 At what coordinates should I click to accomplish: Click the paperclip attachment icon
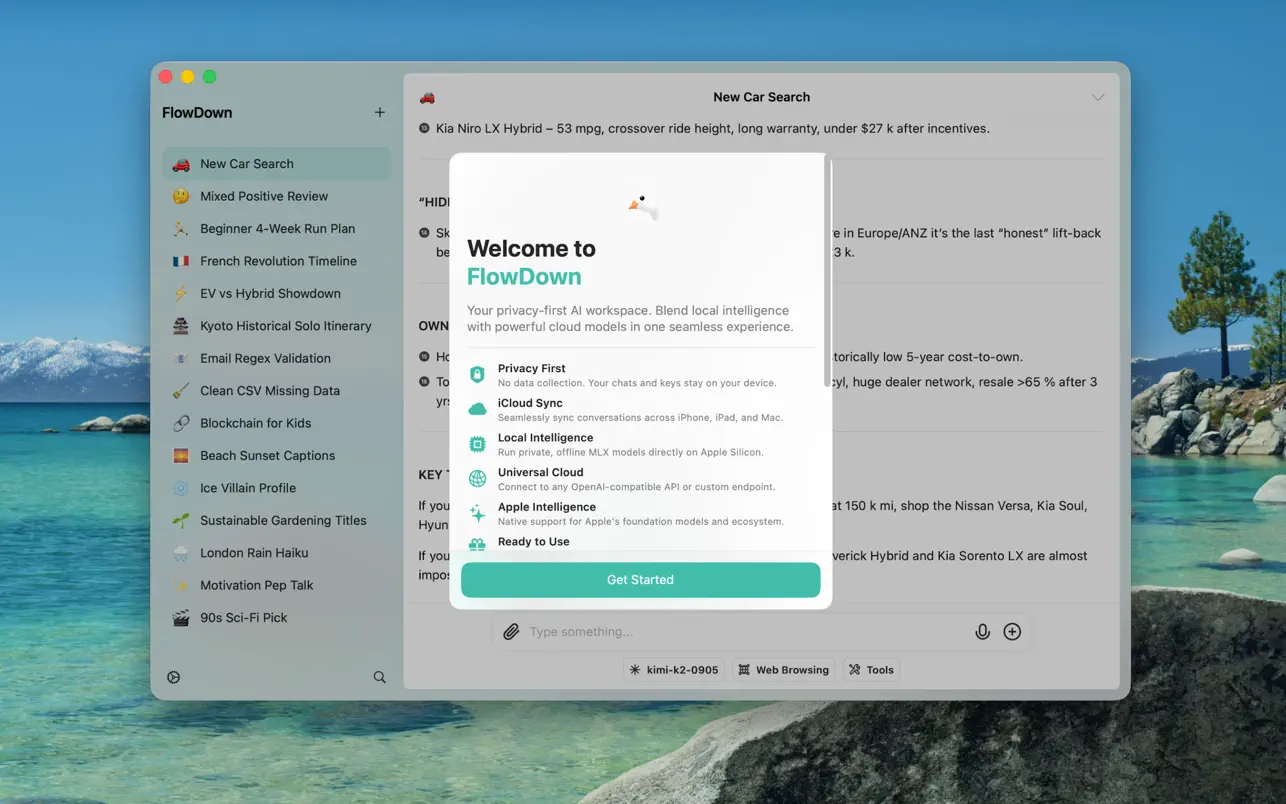tap(511, 632)
